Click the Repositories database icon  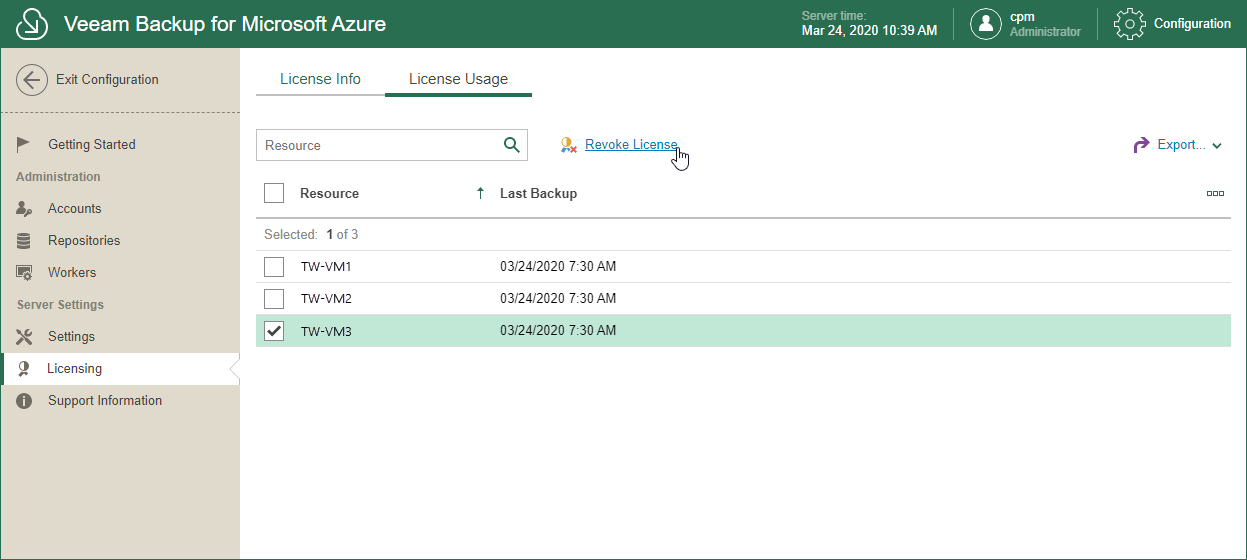25,240
